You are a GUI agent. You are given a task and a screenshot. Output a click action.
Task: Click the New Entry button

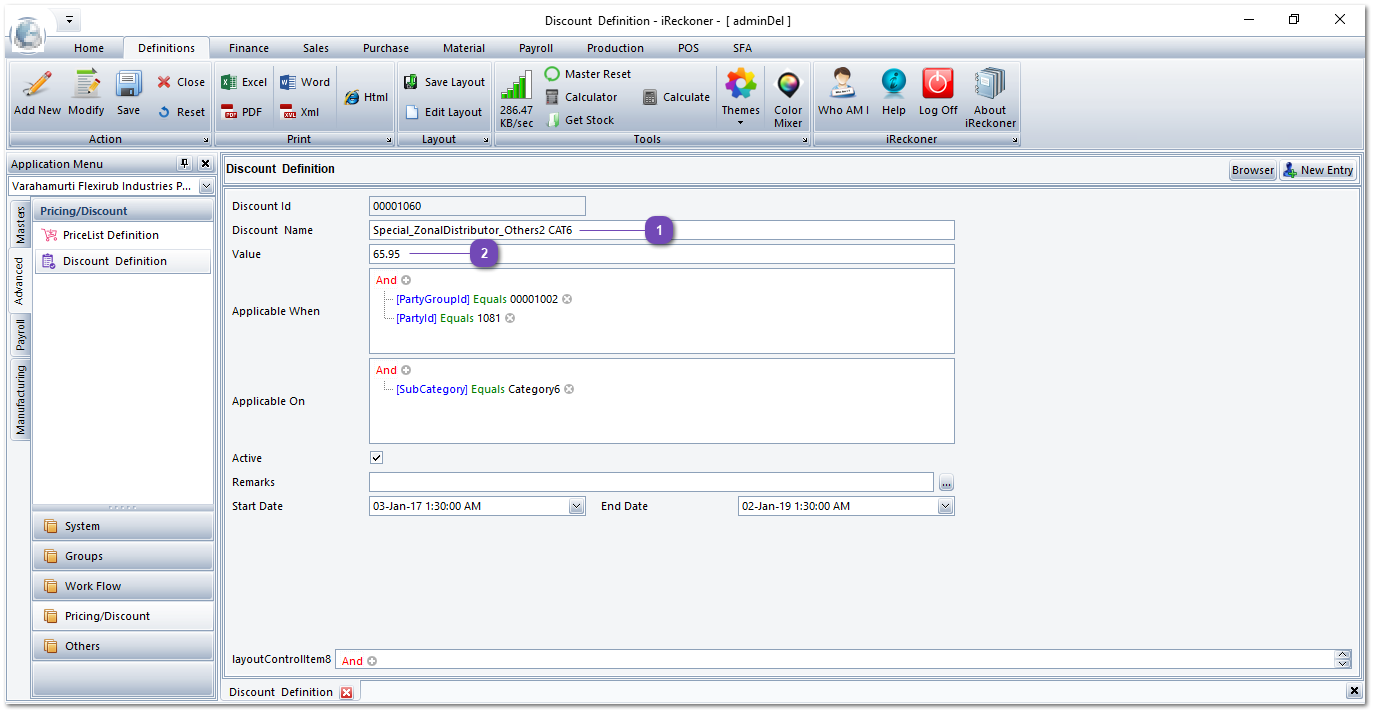[1317, 170]
